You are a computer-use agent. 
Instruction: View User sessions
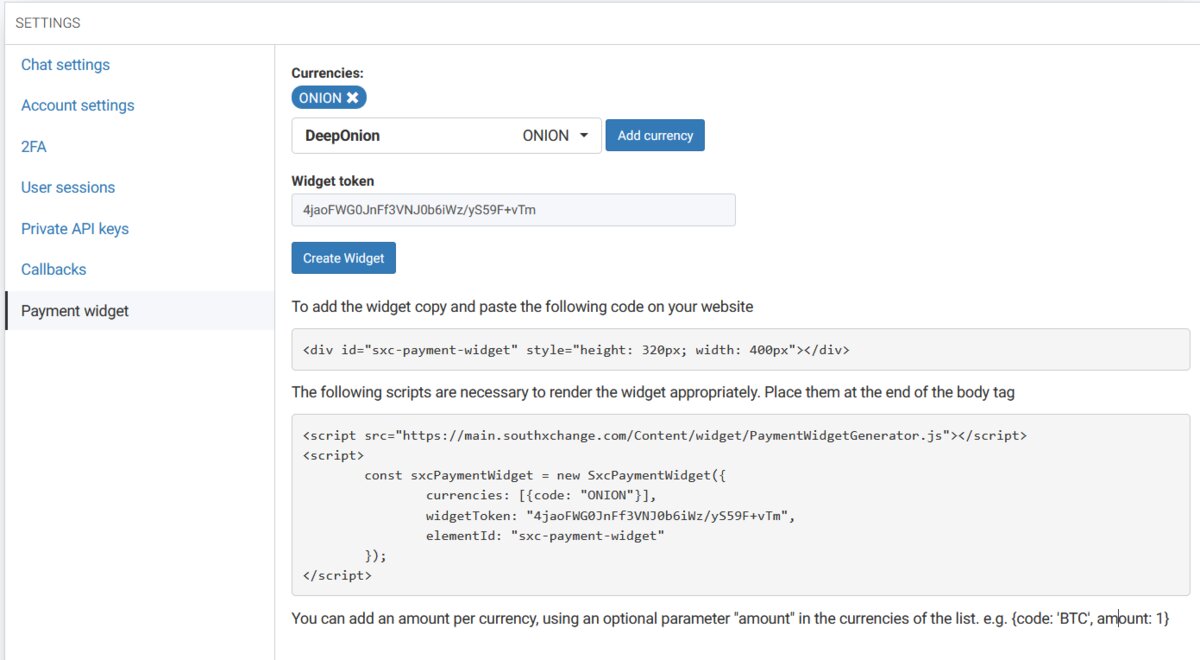(68, 188)
